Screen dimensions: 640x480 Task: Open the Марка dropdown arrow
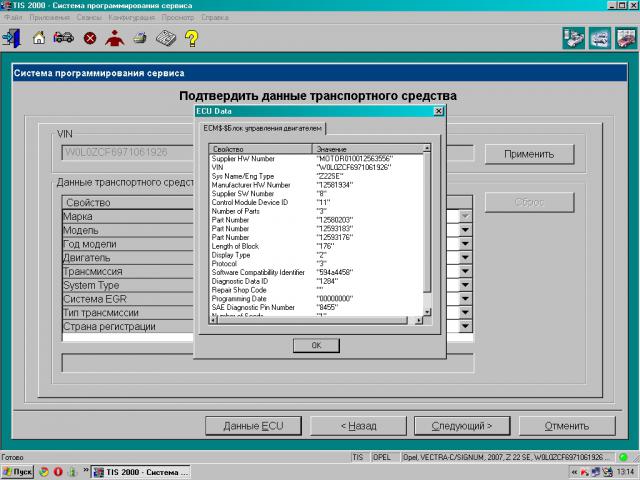465,216
